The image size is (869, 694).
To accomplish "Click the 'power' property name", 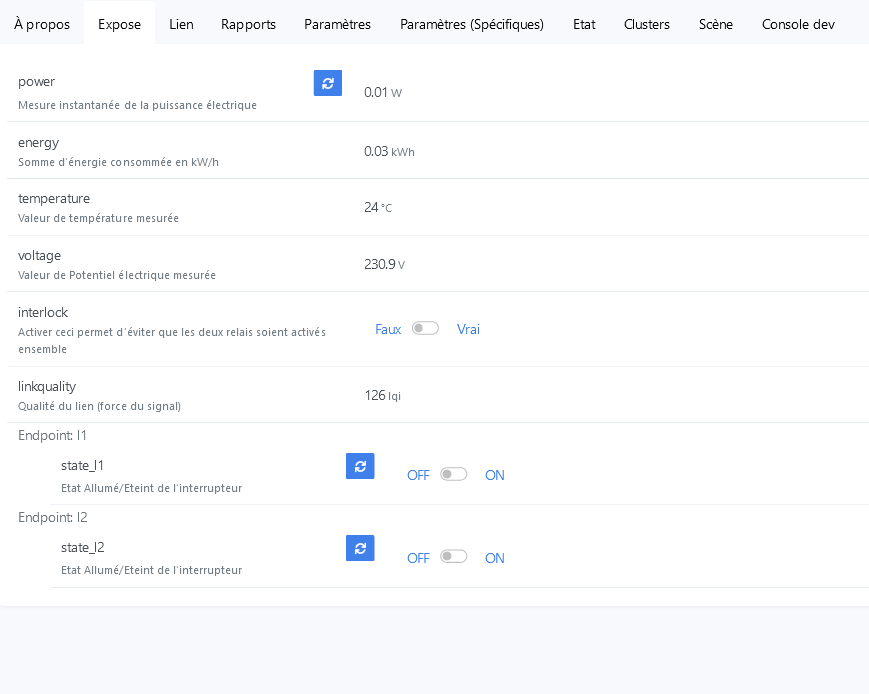I will (x=36, y=81).
